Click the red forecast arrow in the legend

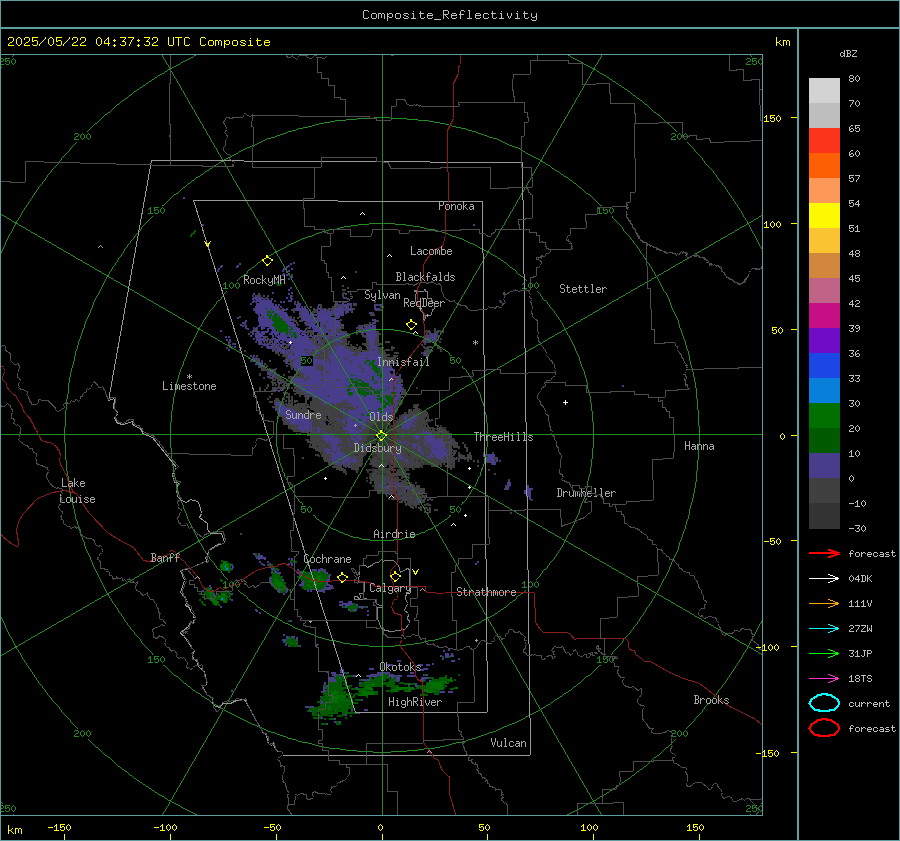pyautogui.click(x=824, y=553)
